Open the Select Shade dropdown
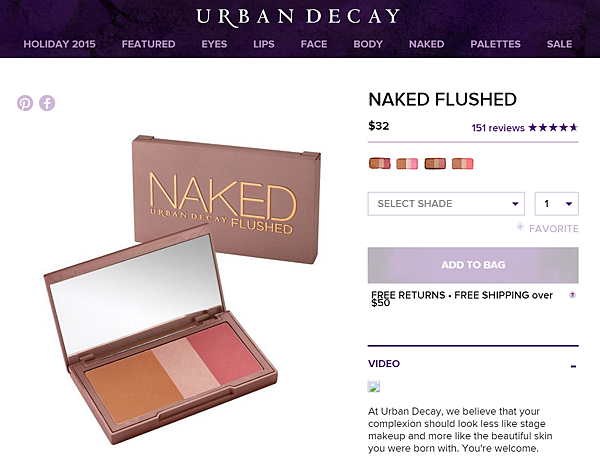 pos(446,204)
